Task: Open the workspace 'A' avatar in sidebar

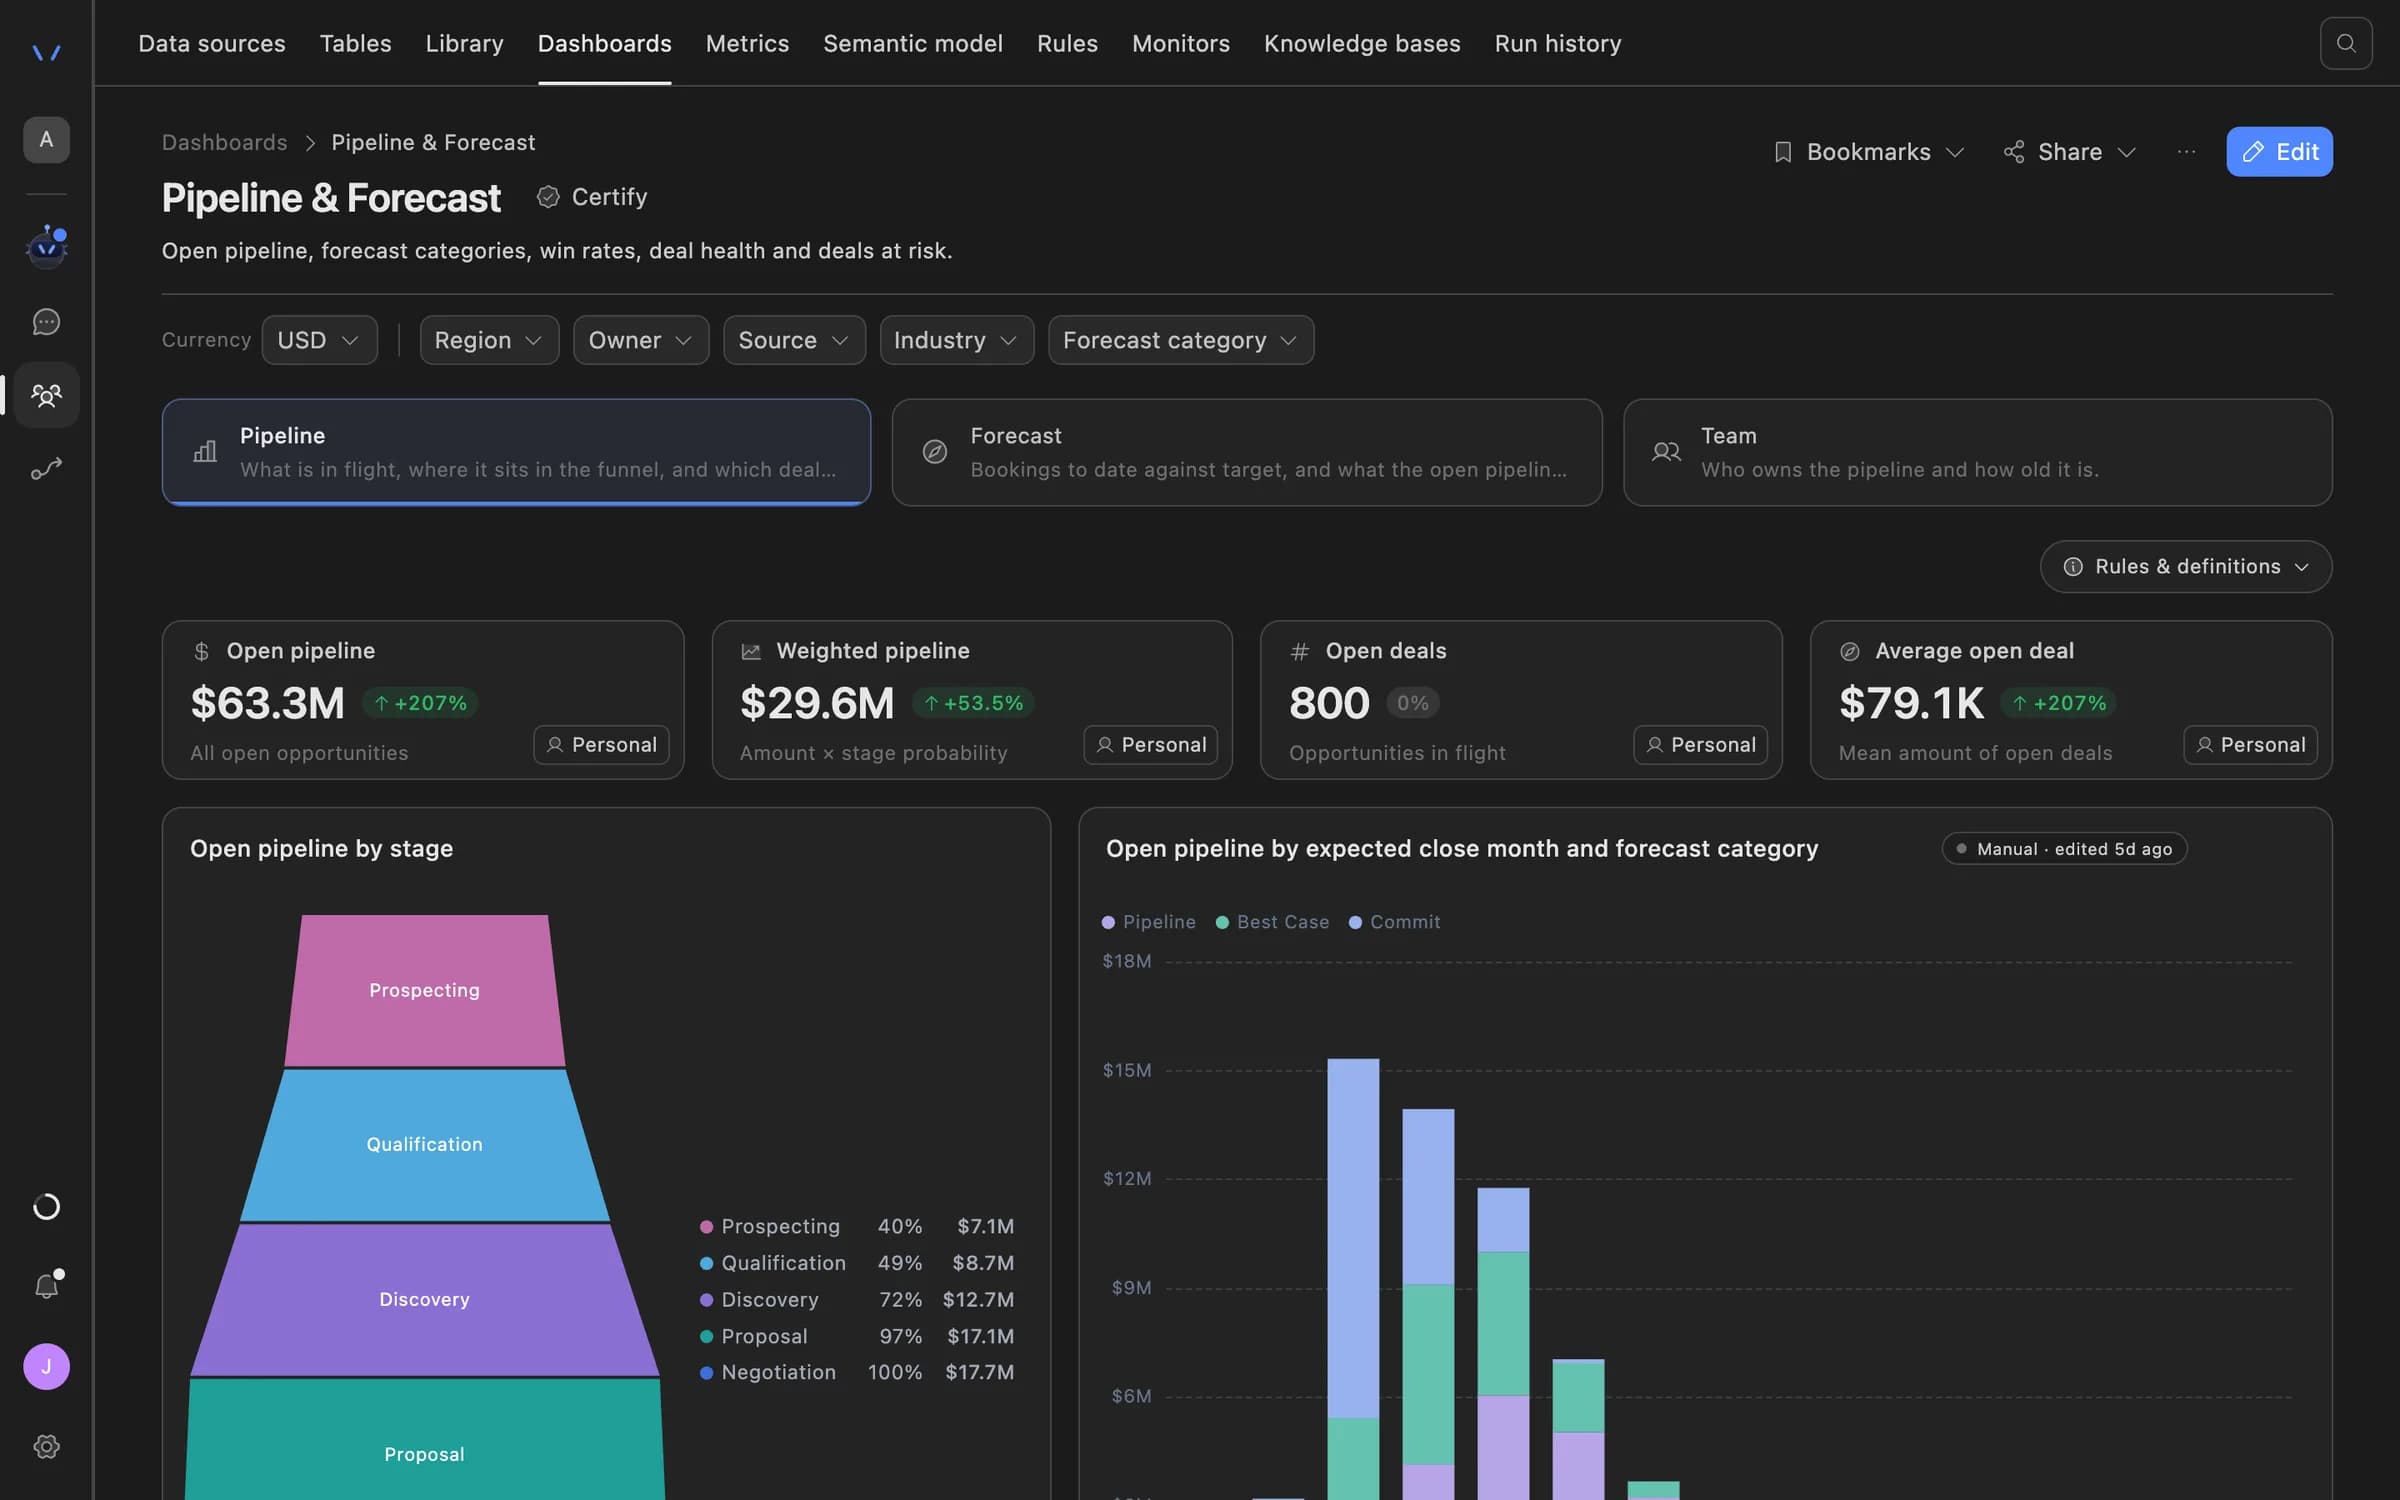Action: coord(46,139)
